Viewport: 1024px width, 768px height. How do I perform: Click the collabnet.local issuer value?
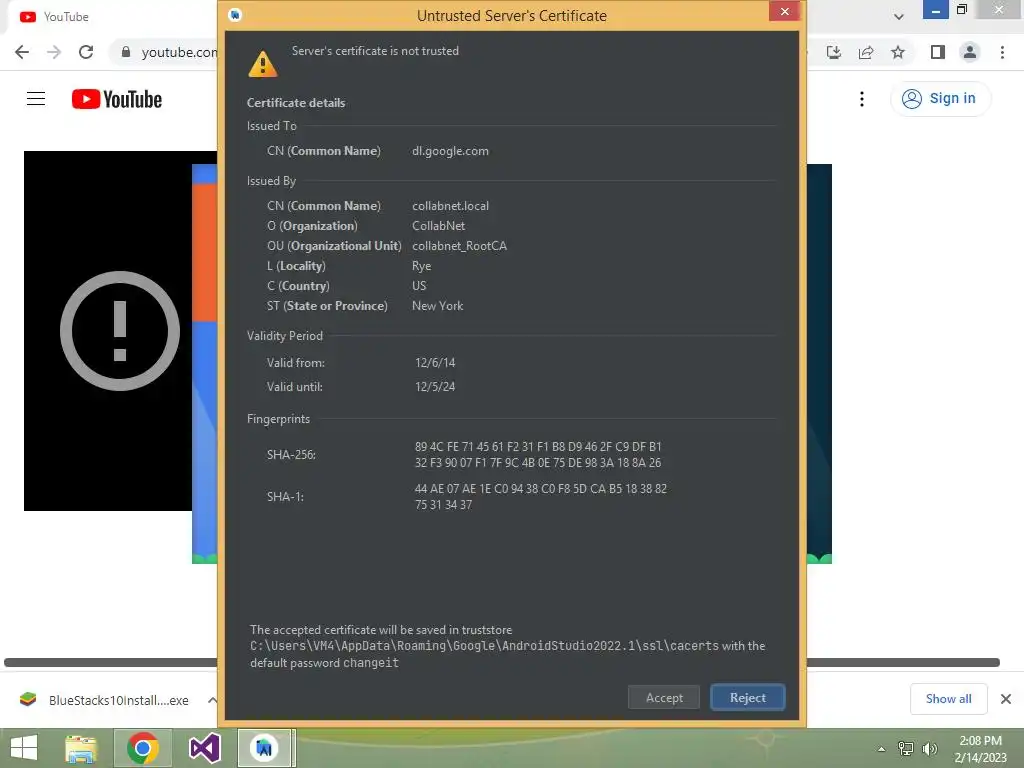pos(450,206)
